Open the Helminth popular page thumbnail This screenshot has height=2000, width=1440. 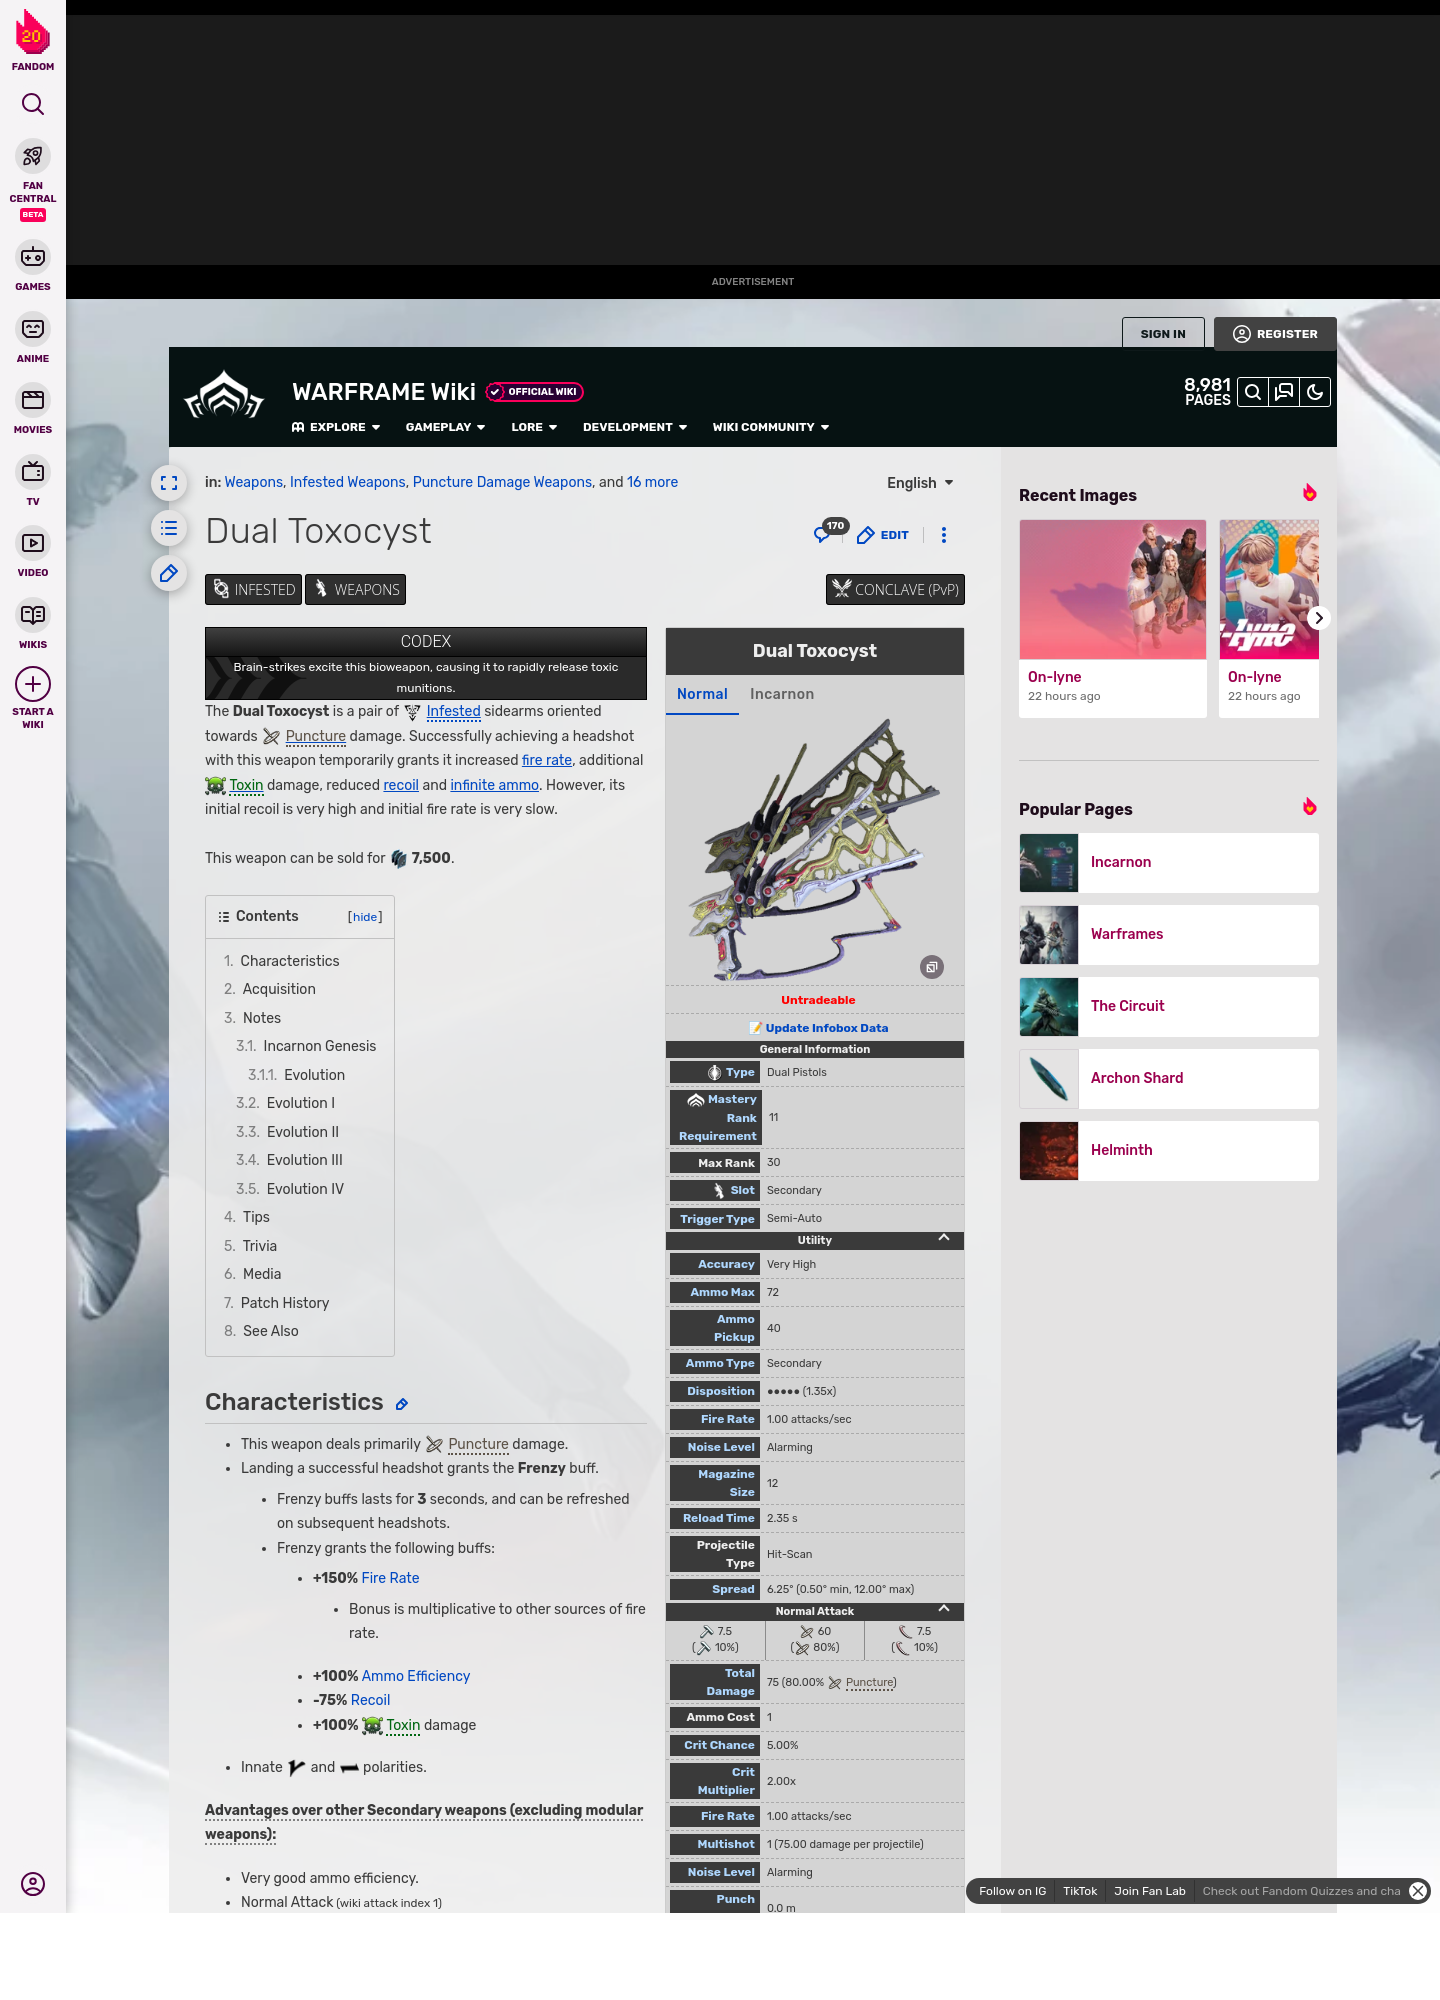point(1049,1151)
